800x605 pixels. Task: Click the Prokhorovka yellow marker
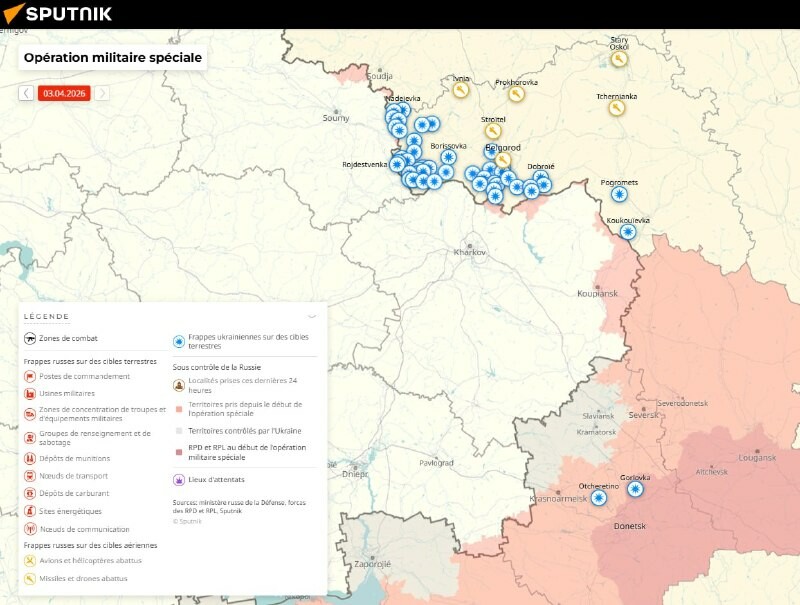pos(516,94)
